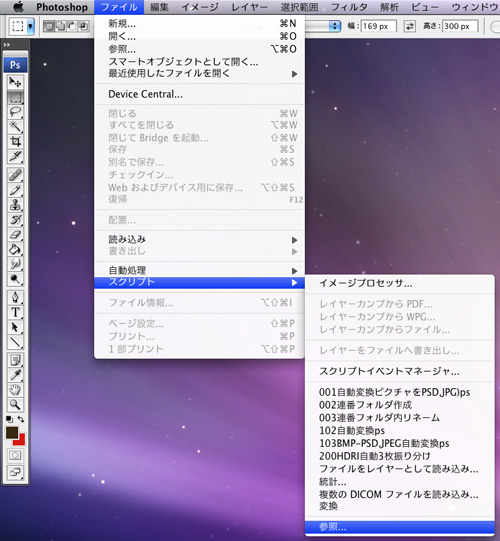
Task: Open スクリプトイベントマネージャ...
Action: [400, 372]
